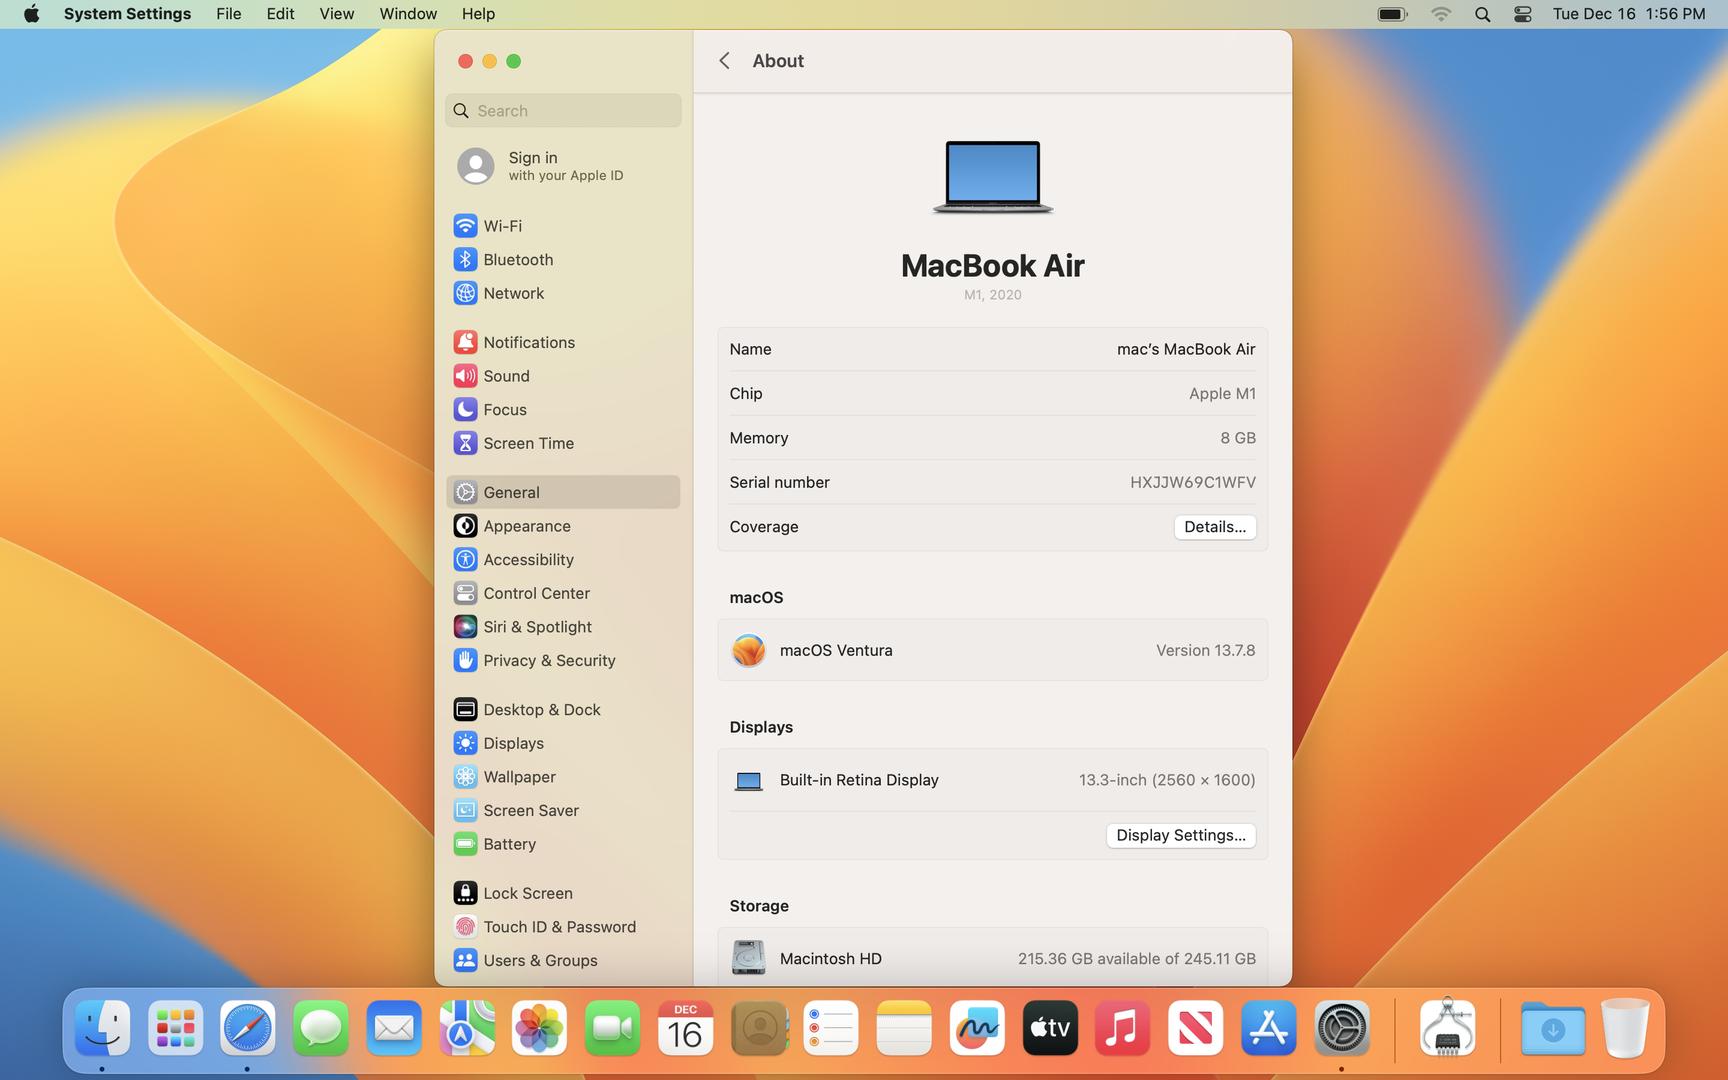Select Siri & Spotlight settings
The width and height of the screenshot is (1728, 1080).
536,627
